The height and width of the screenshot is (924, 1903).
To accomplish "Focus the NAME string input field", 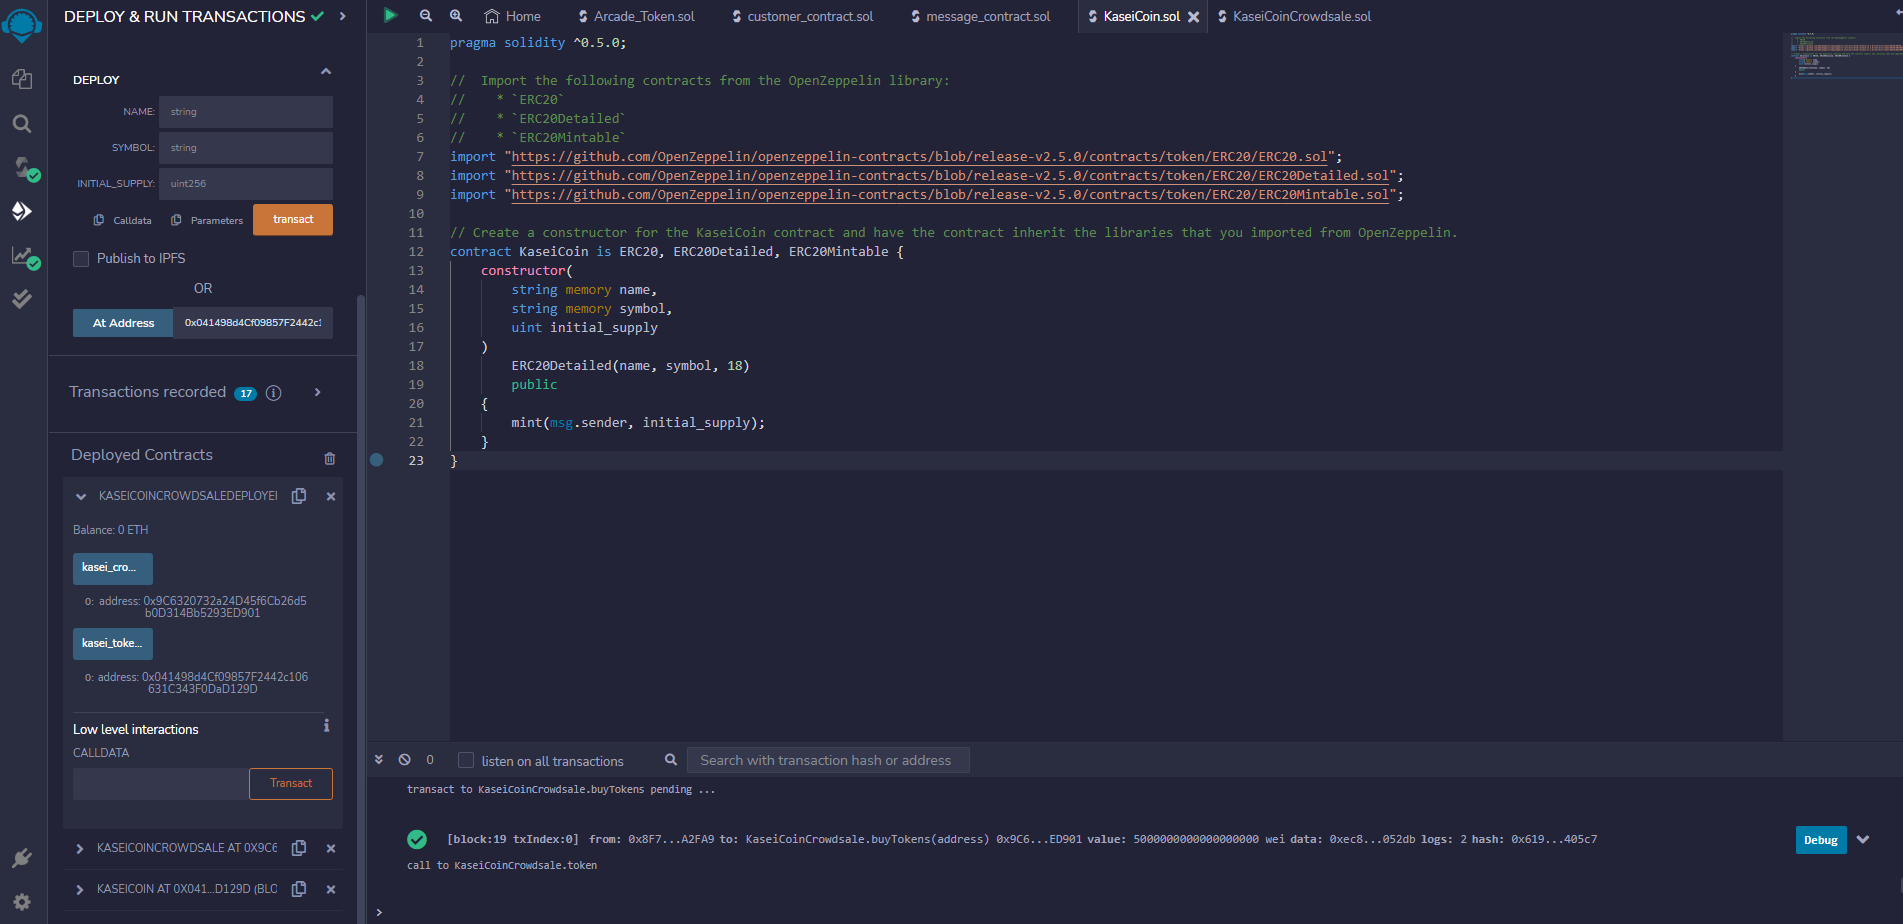I will click(x=246, y=112).
